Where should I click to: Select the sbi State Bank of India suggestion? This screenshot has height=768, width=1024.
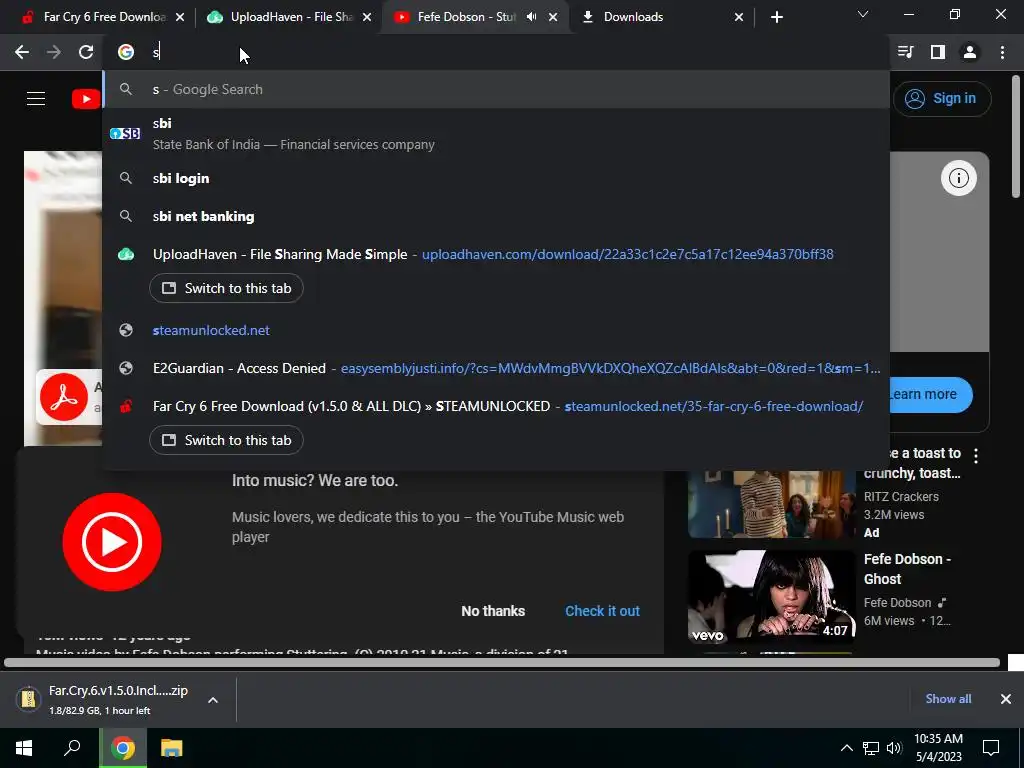pyautogui.click(x=496, y=134)
